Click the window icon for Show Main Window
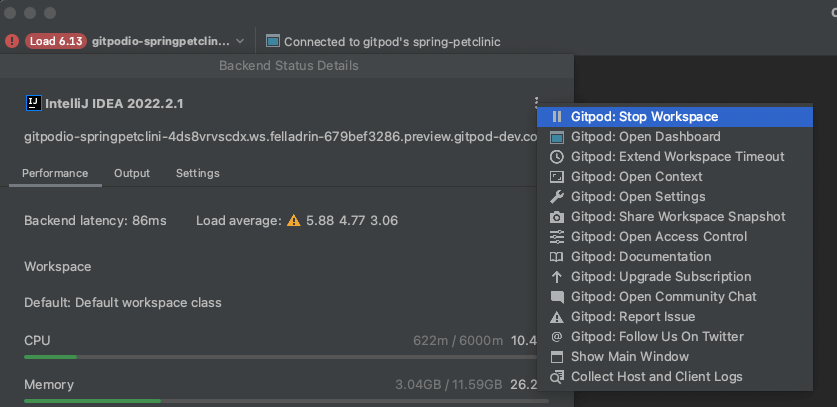 [557, 357]
